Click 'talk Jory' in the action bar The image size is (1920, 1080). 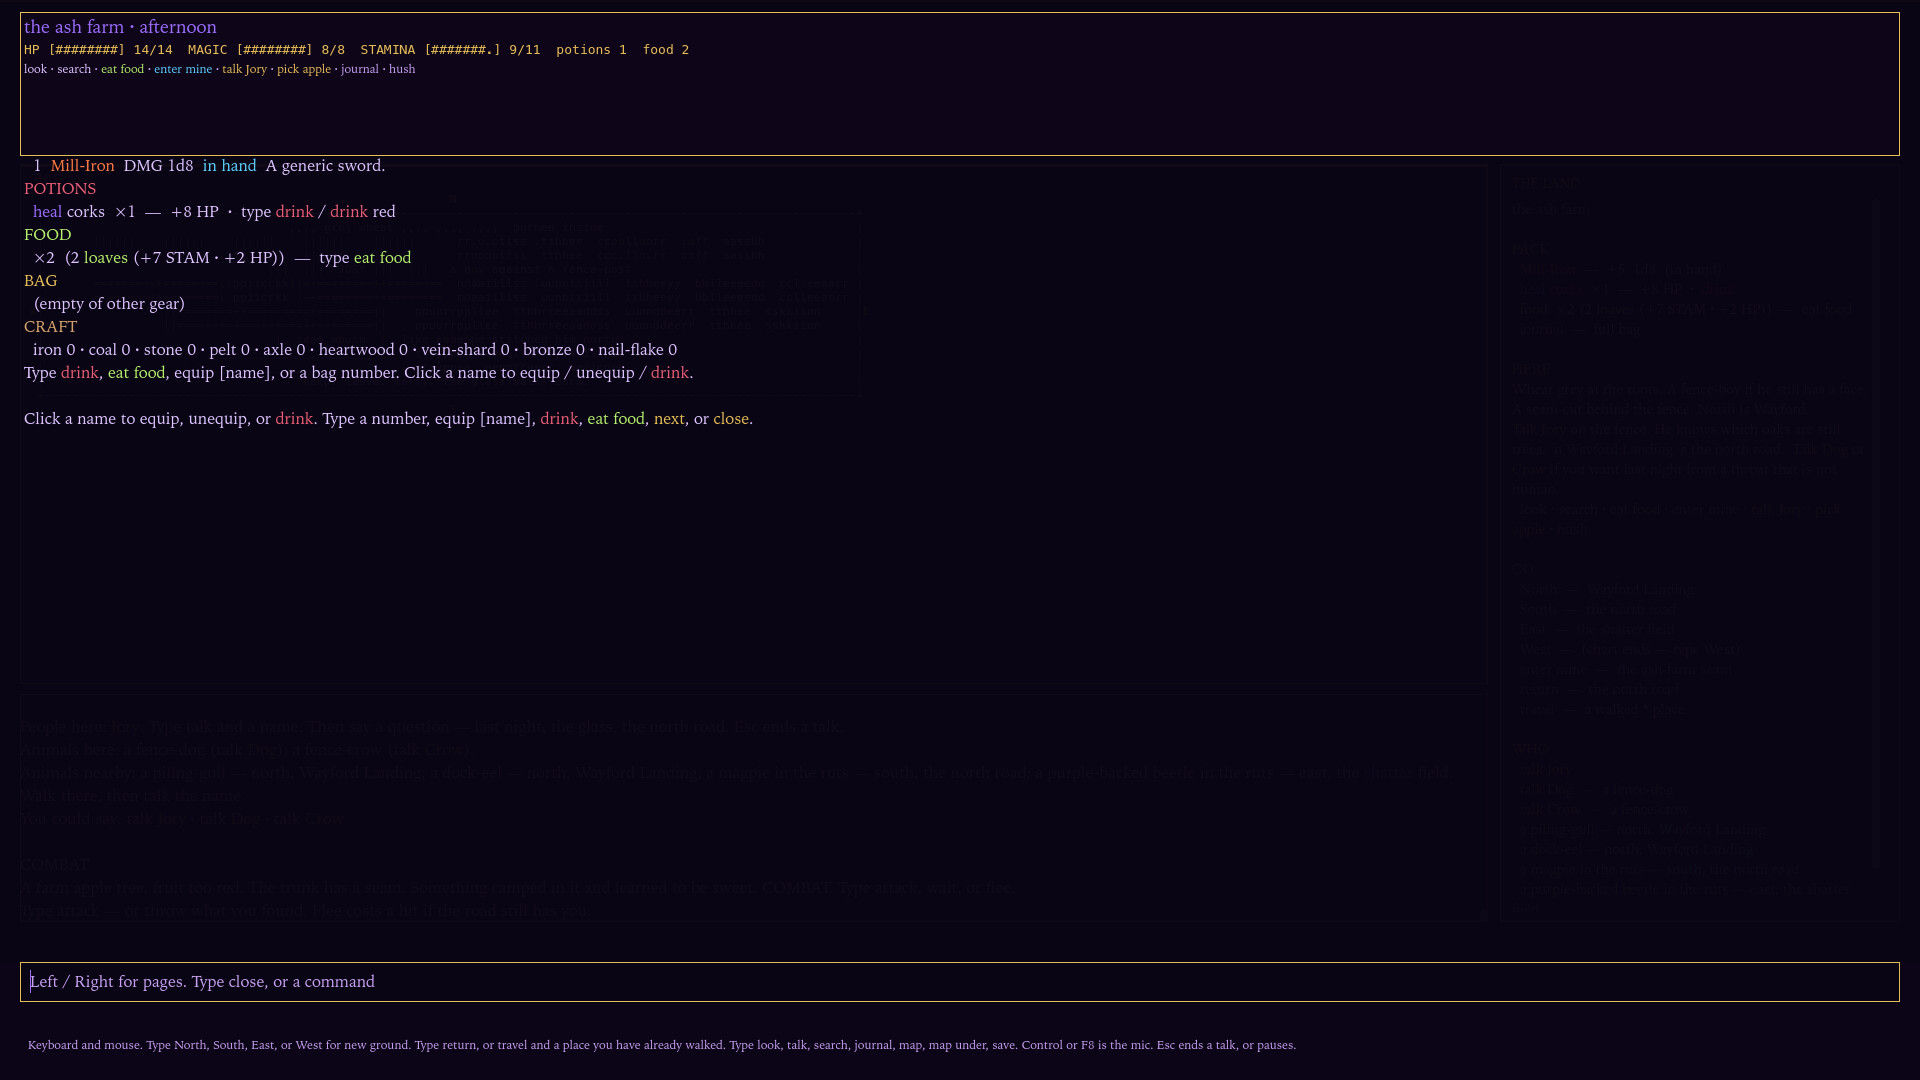tap(244, 69)
